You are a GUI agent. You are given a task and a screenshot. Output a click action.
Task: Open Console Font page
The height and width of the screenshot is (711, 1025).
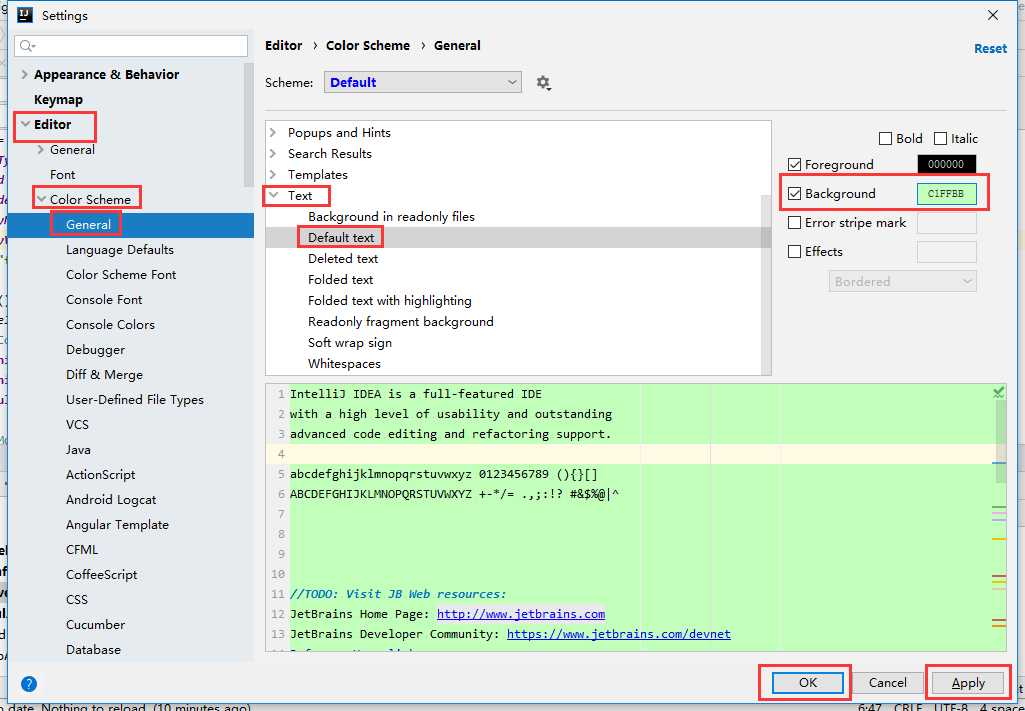point(104,299)
